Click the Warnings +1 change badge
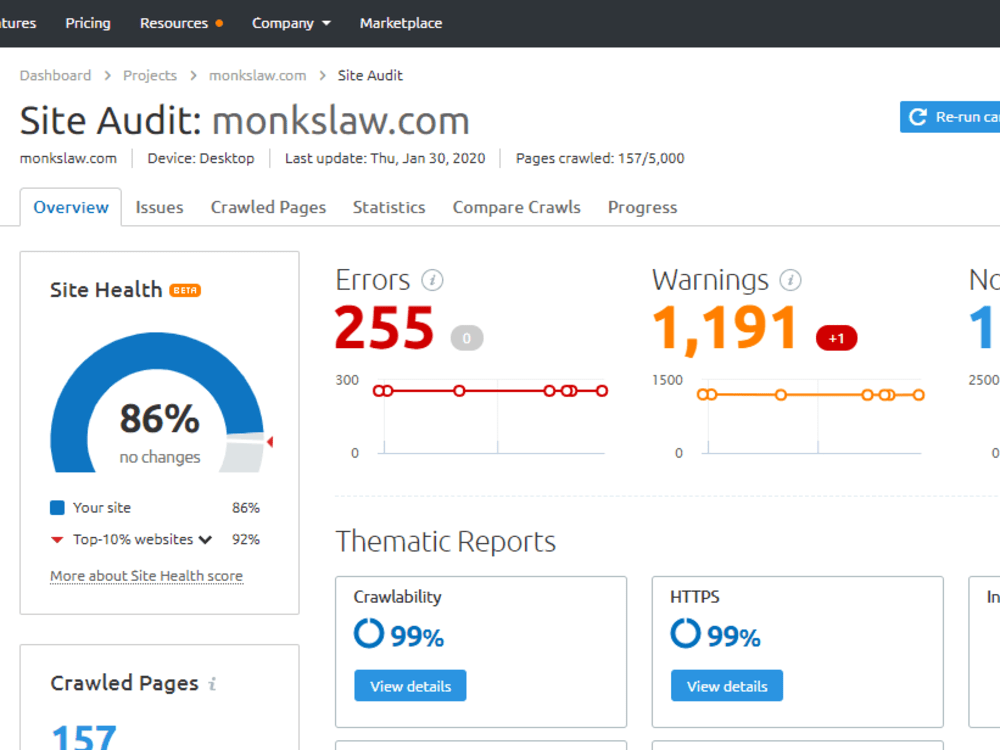The height and width of the screenshot is (750, 1000). pos(836,338)
